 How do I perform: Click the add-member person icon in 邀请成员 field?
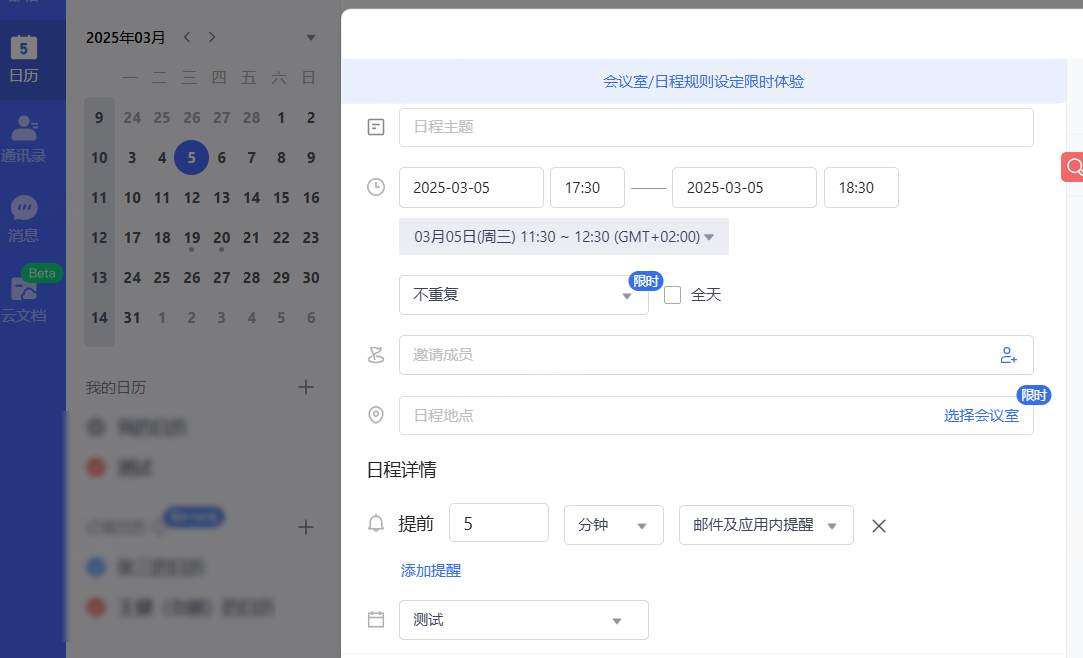pos(1008,355)
